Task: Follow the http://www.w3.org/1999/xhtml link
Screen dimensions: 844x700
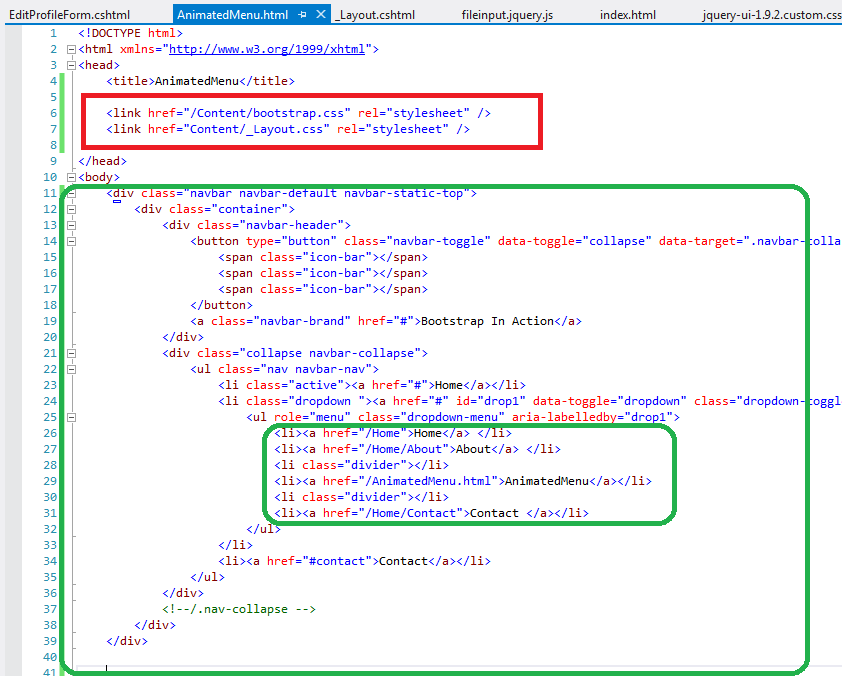Action: tap(267, 49)
